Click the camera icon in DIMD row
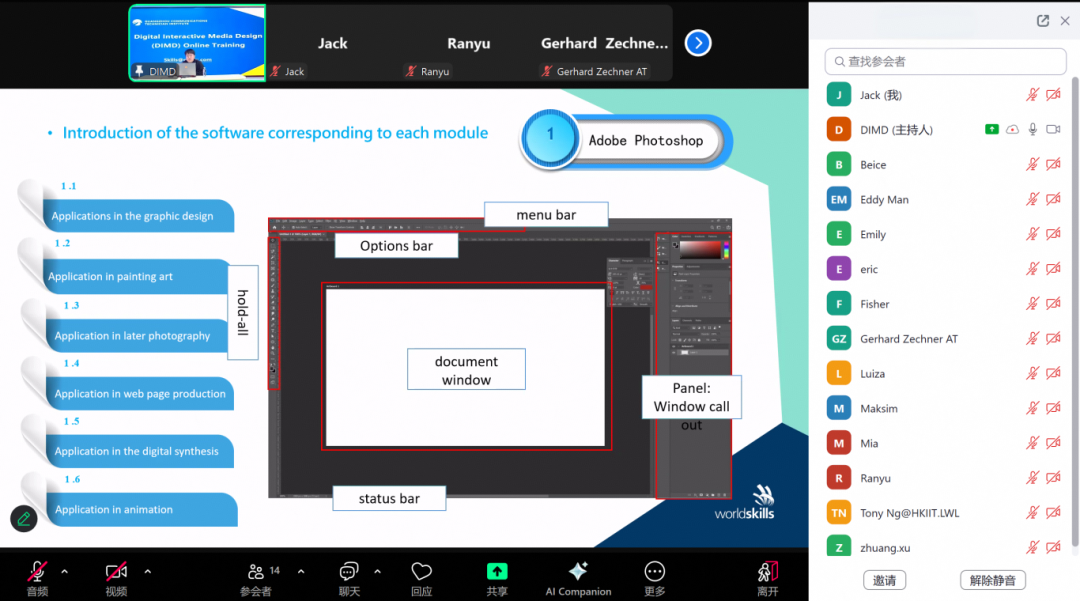 1053,129
